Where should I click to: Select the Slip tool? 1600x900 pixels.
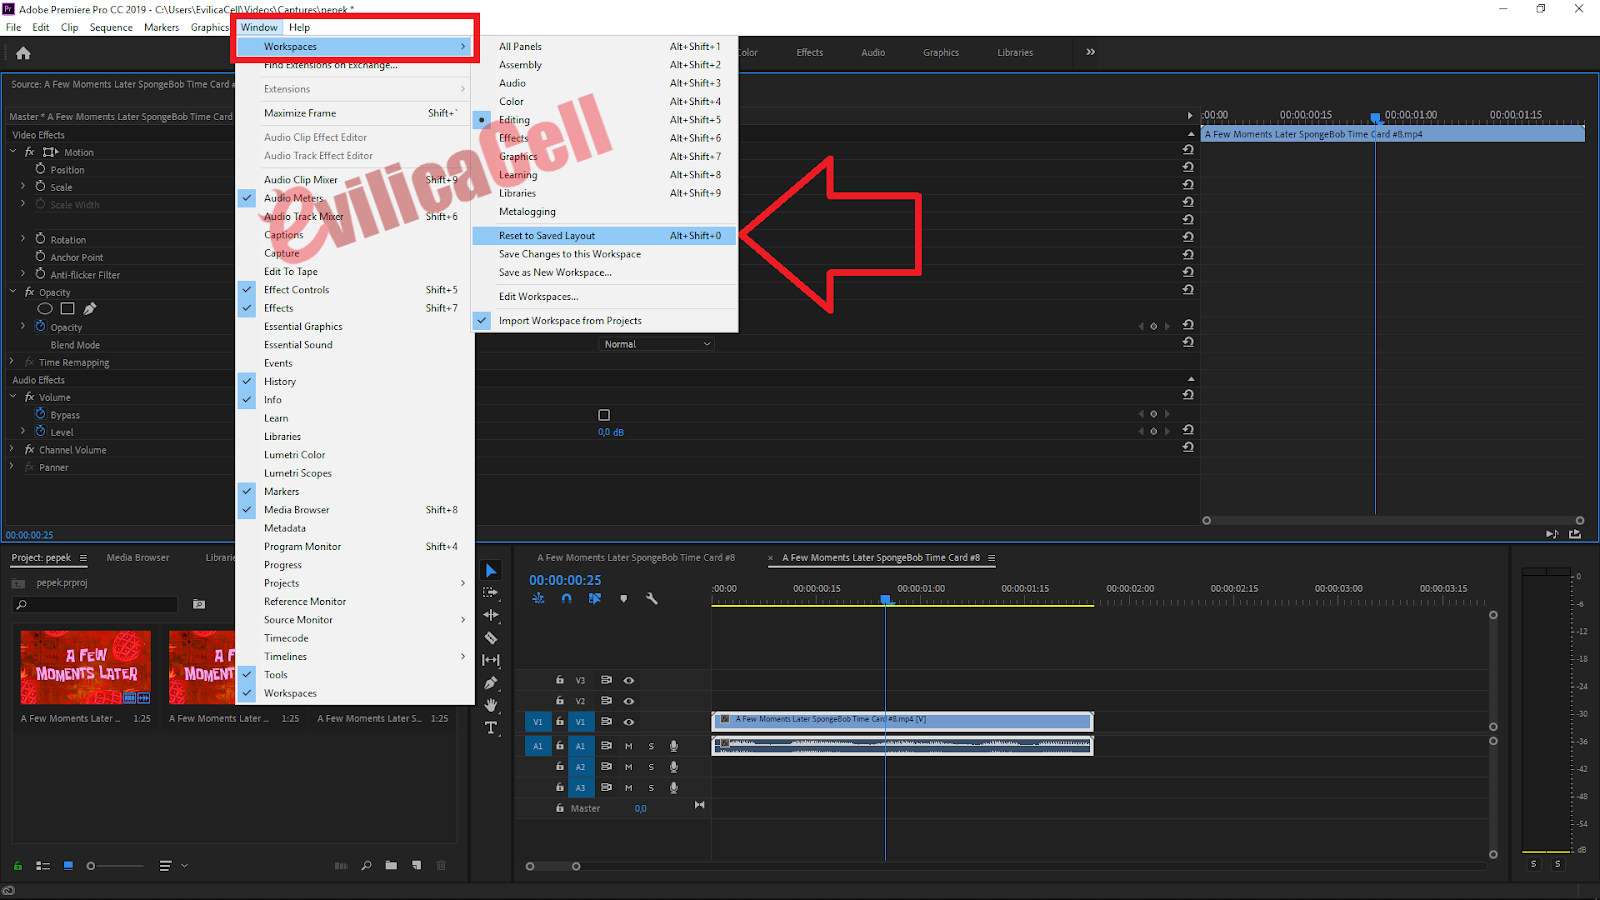[x=491, y=660]
